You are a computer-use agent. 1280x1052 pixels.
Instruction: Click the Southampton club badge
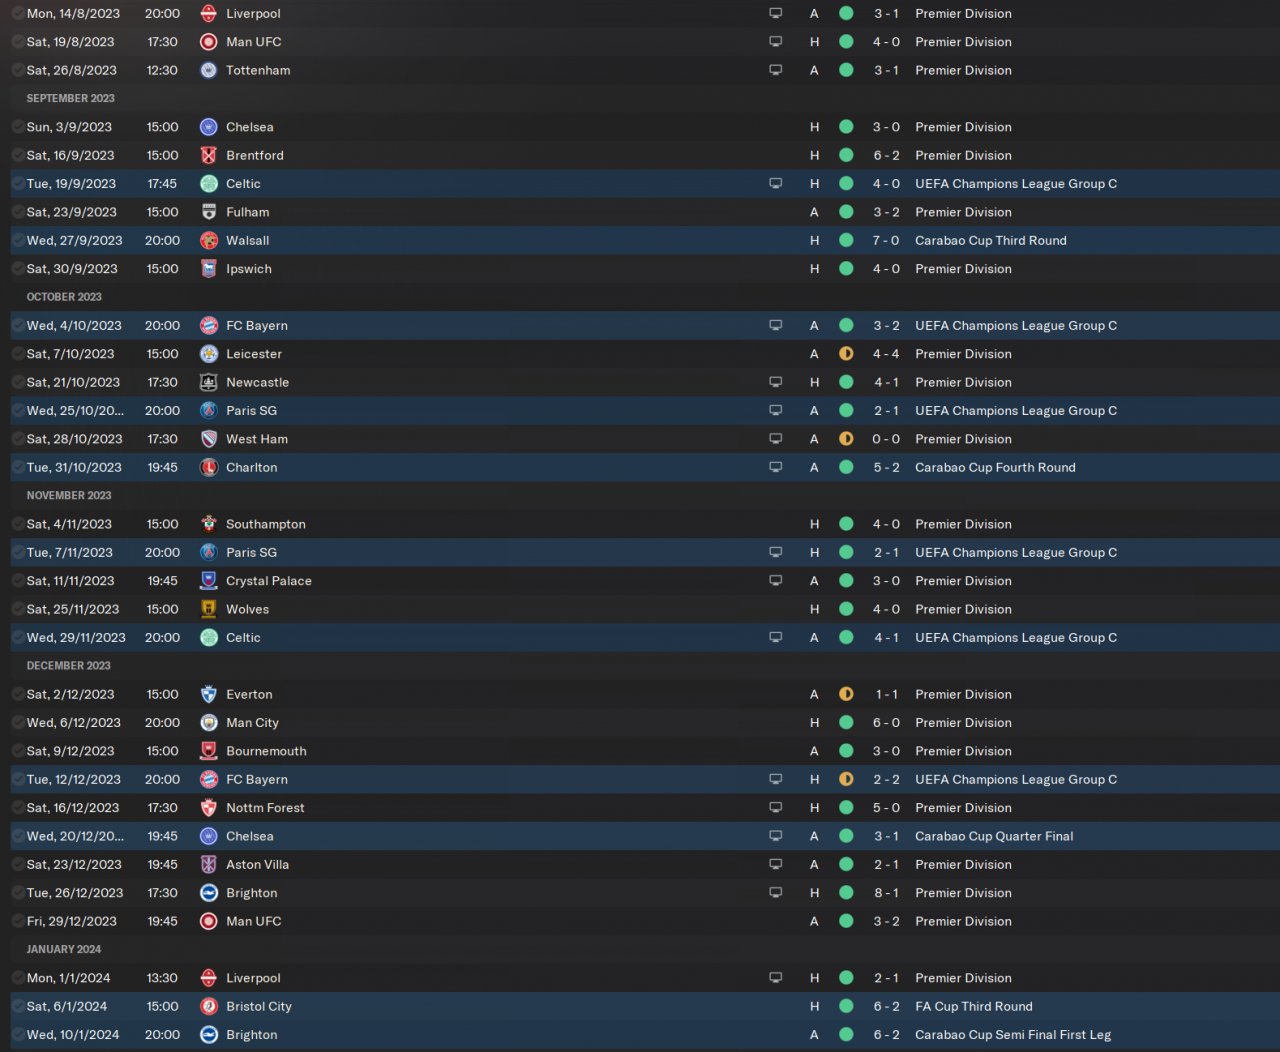click(x=209, y=525)
